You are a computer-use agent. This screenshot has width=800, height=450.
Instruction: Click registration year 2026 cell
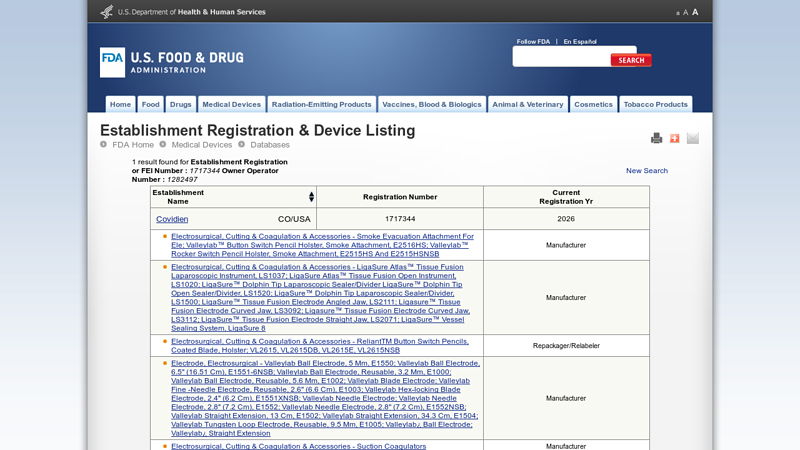coord(566,219)
